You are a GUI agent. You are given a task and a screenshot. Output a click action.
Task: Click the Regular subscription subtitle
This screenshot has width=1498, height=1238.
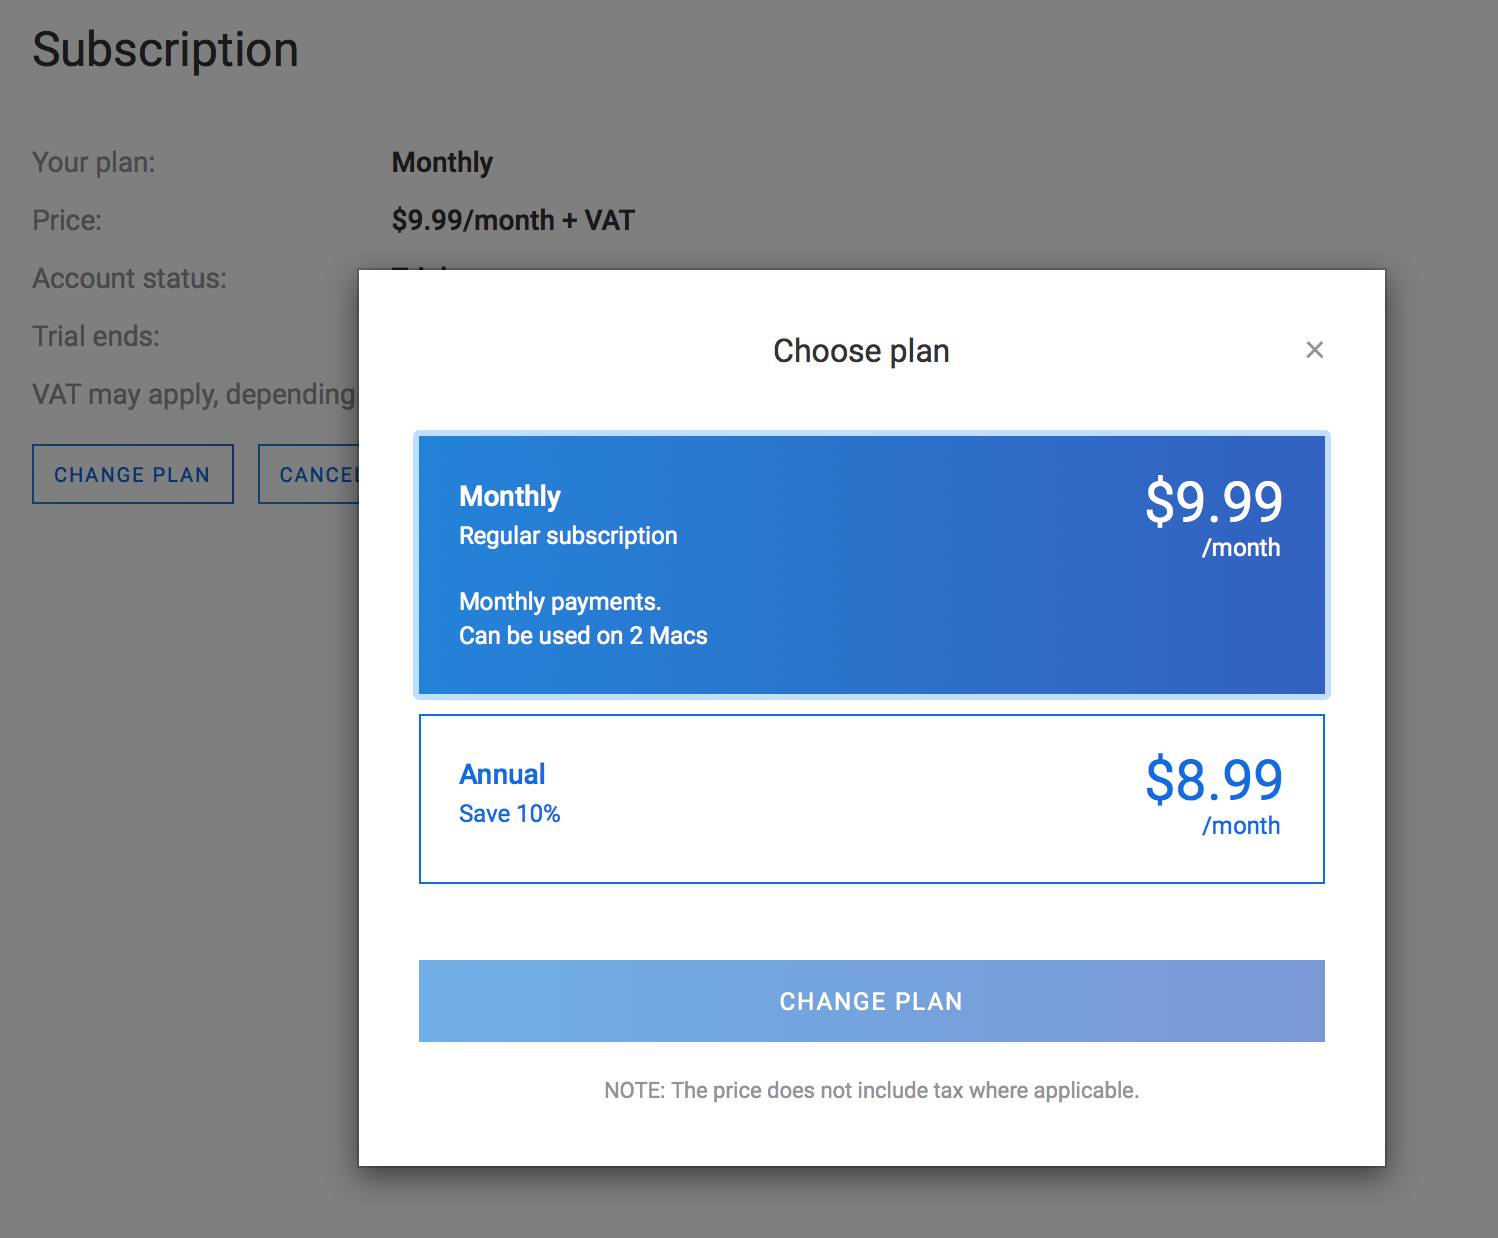[x=568, y=536]
